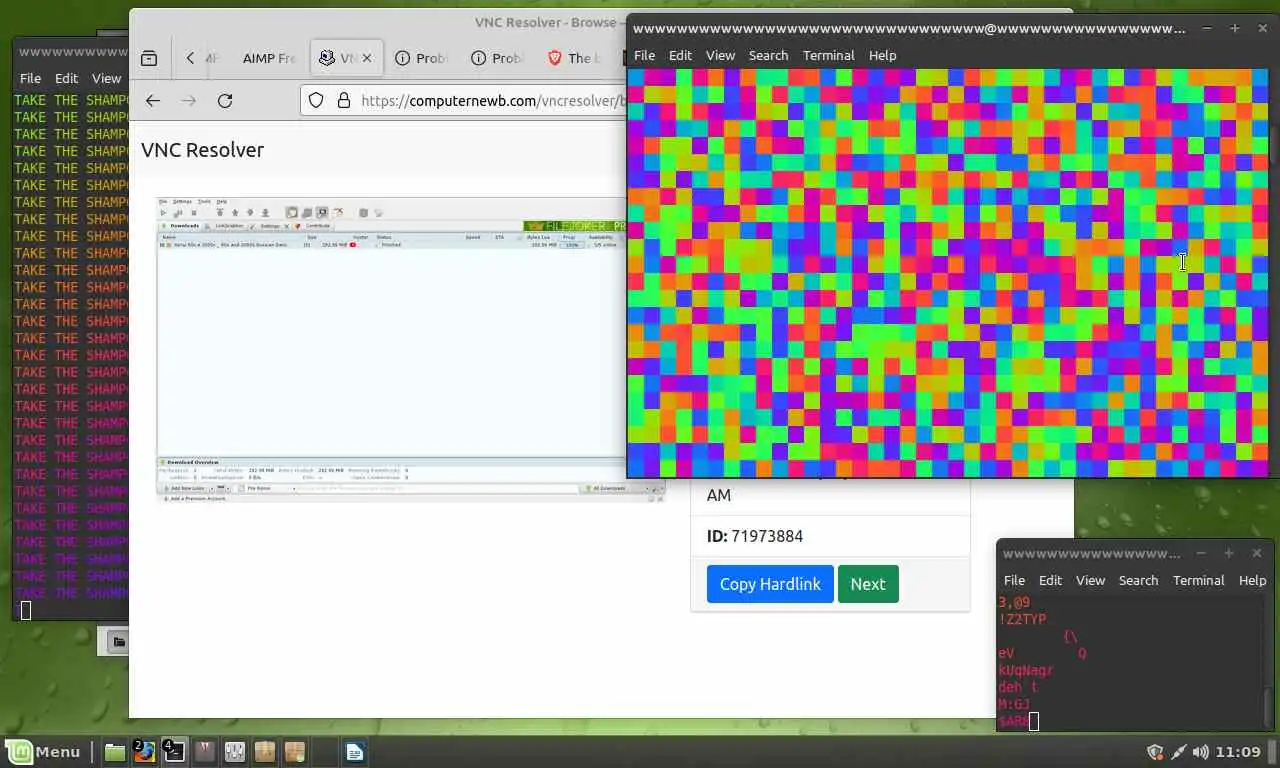Open View menu in SHAMPOO terminal
This screenshot has height=768, width=1280.
click(107, 78)
